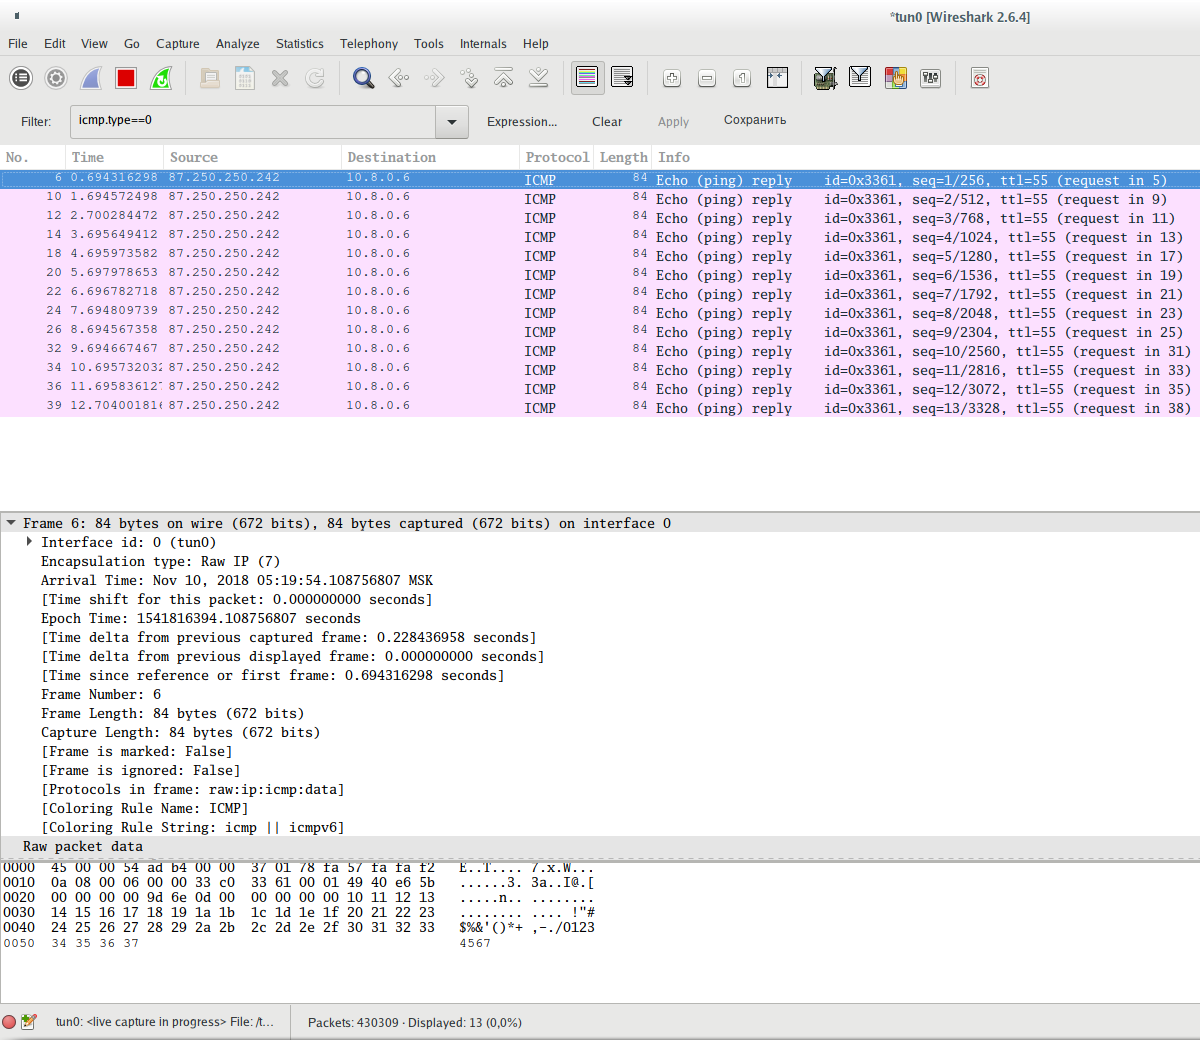Image resolution: width=1200 pixels, height=1040 pixels.
Task: Jump to the first packet
Action: point(504,78)
